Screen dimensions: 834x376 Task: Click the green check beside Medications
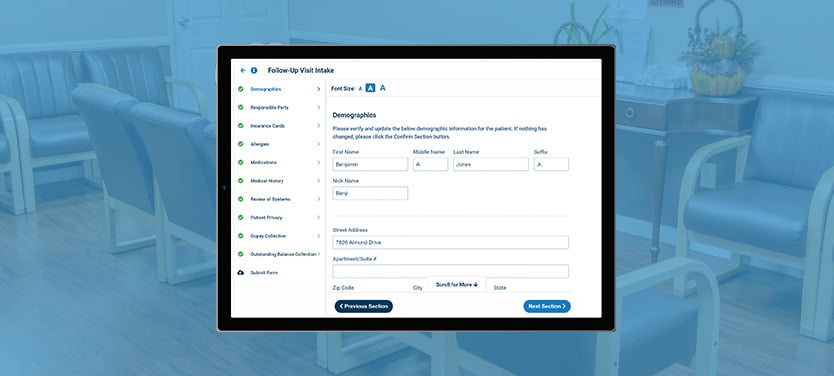[240, 162]
